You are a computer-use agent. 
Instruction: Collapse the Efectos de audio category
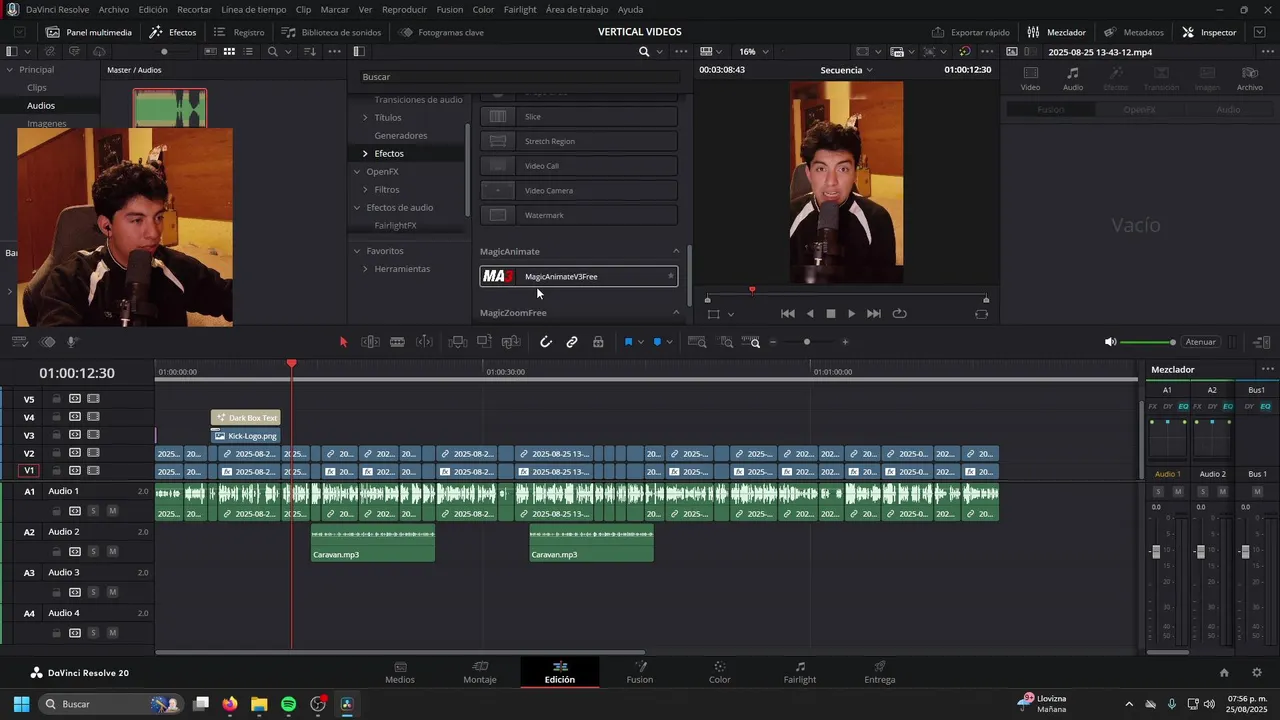point(357,208)
